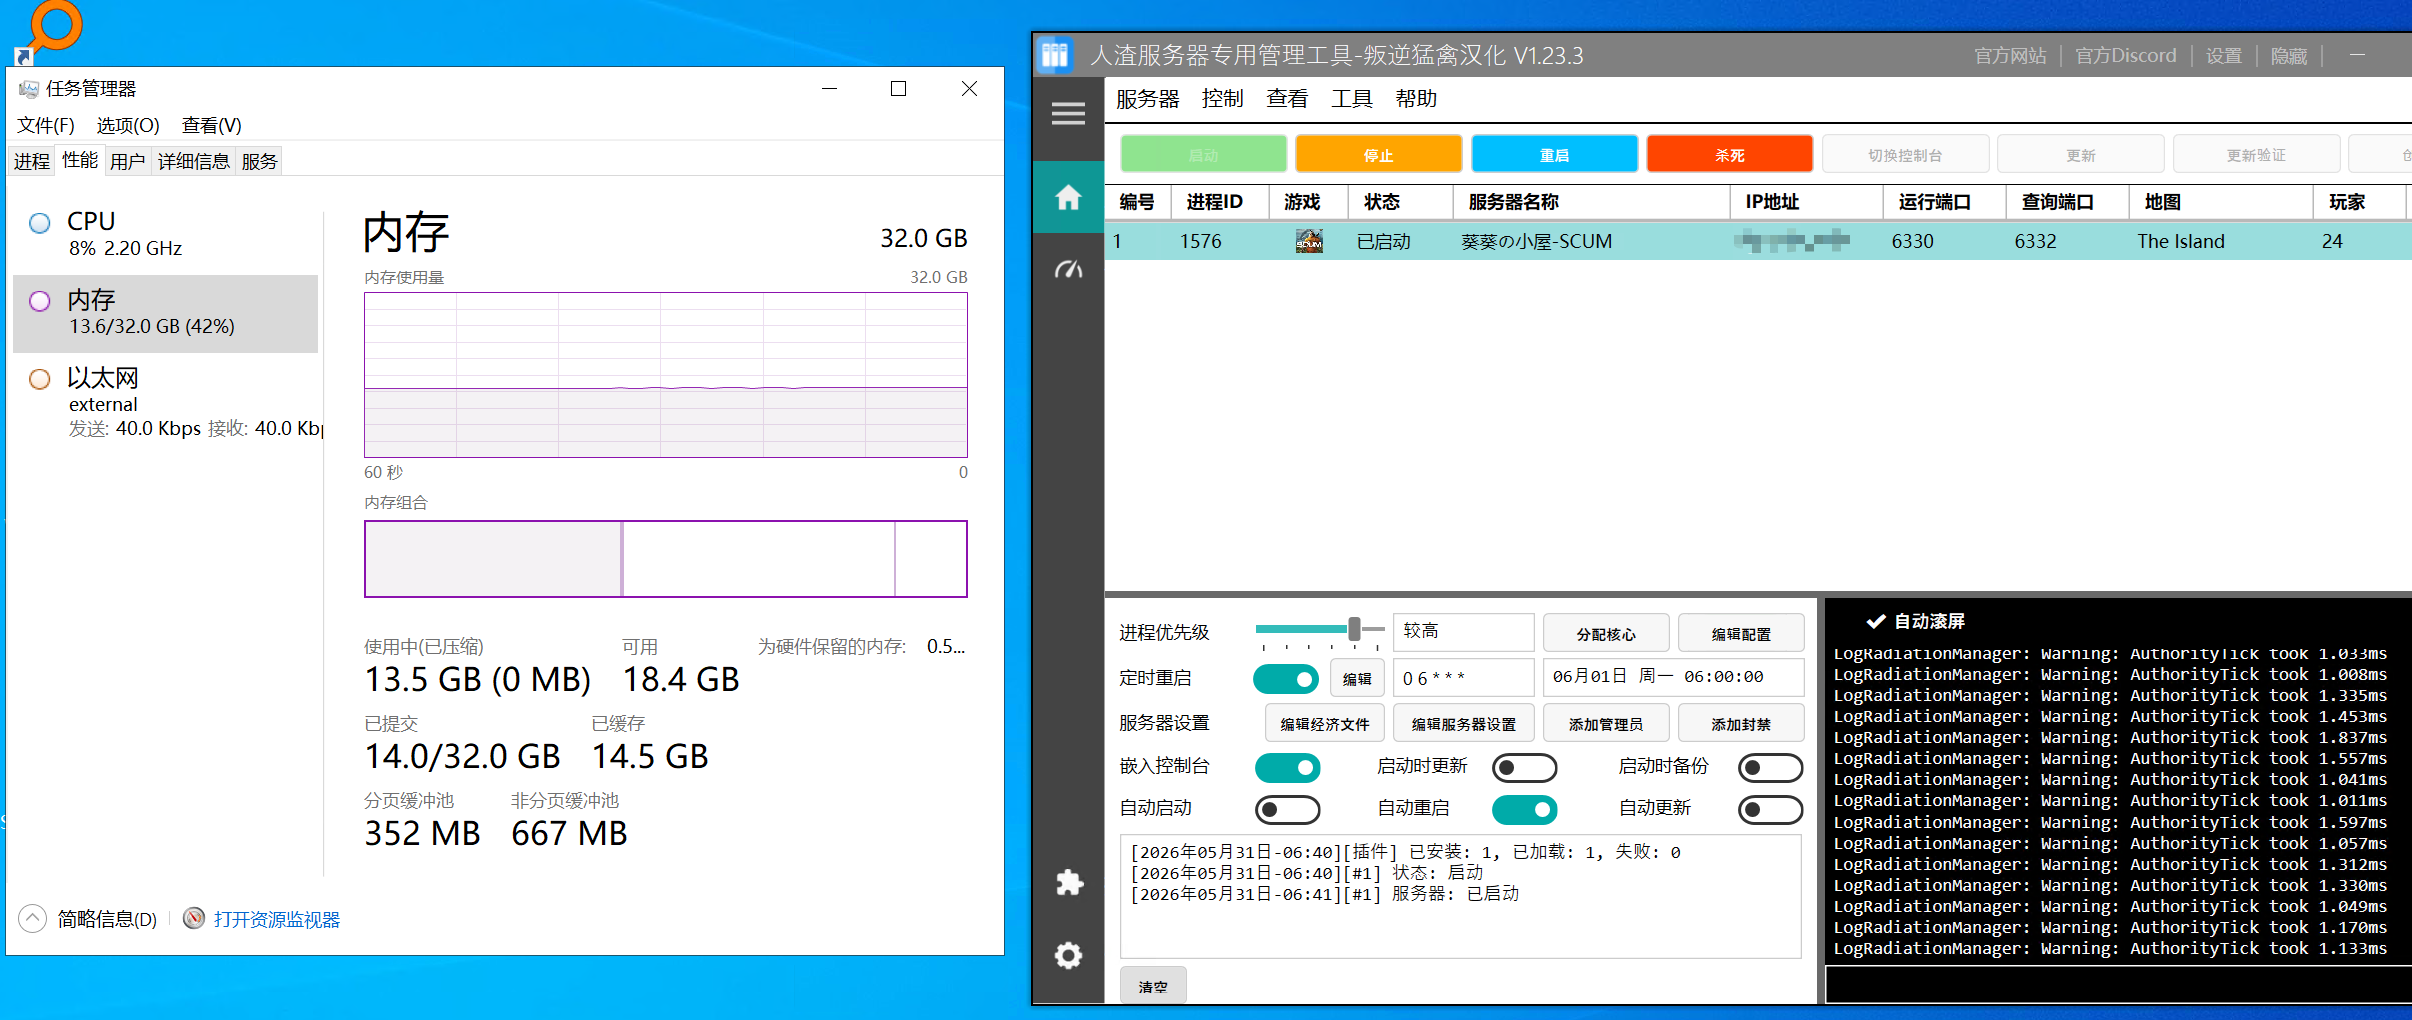Sort by the 服务器名称 column header
2412x1020 pixels.
pos(1592,202)
